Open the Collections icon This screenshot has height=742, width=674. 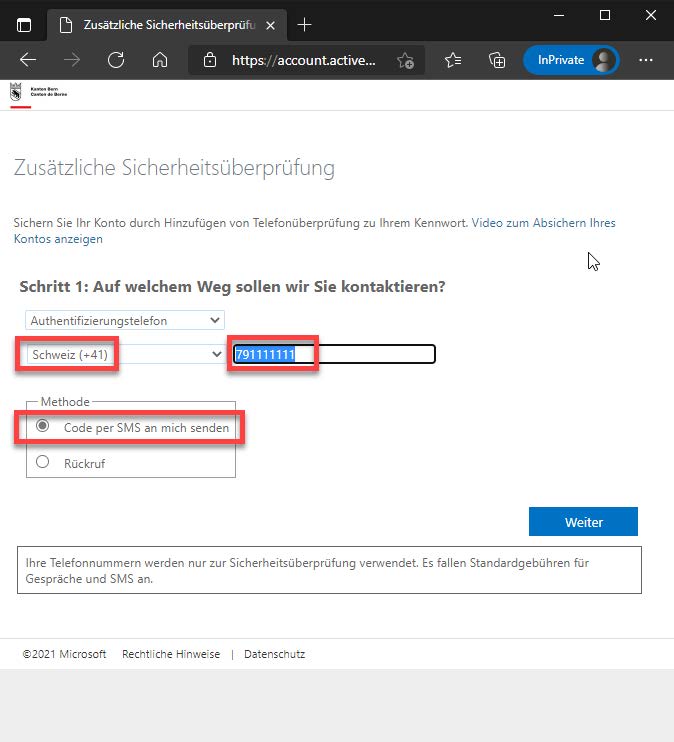[497, 60]
